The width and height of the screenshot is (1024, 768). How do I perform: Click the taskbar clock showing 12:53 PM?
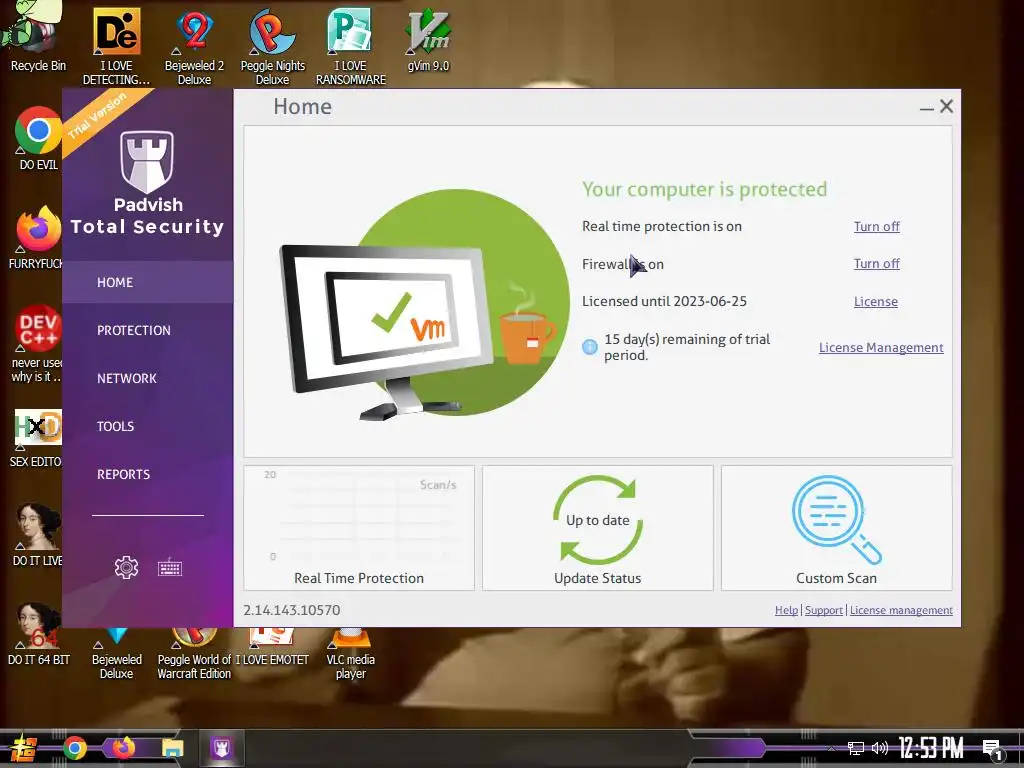point(931,748)
